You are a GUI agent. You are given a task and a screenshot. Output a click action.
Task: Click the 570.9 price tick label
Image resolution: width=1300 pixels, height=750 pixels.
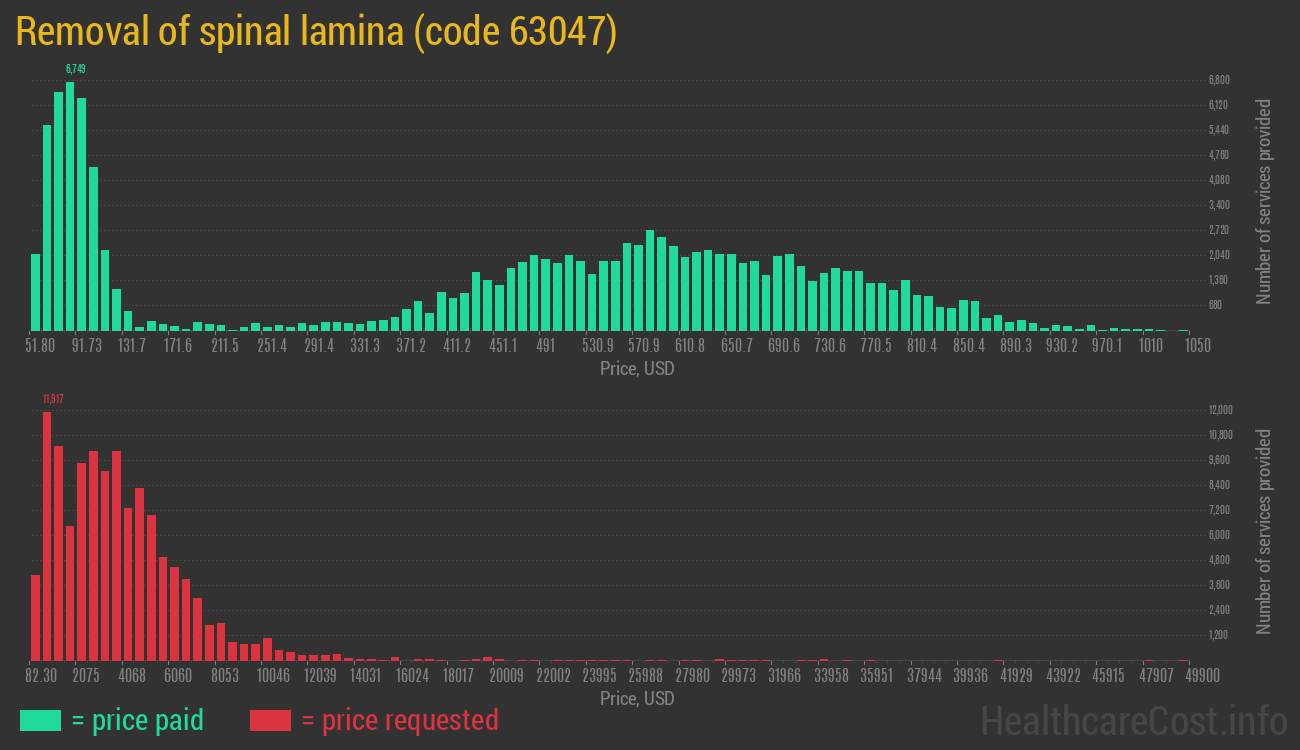coord(643,345)
